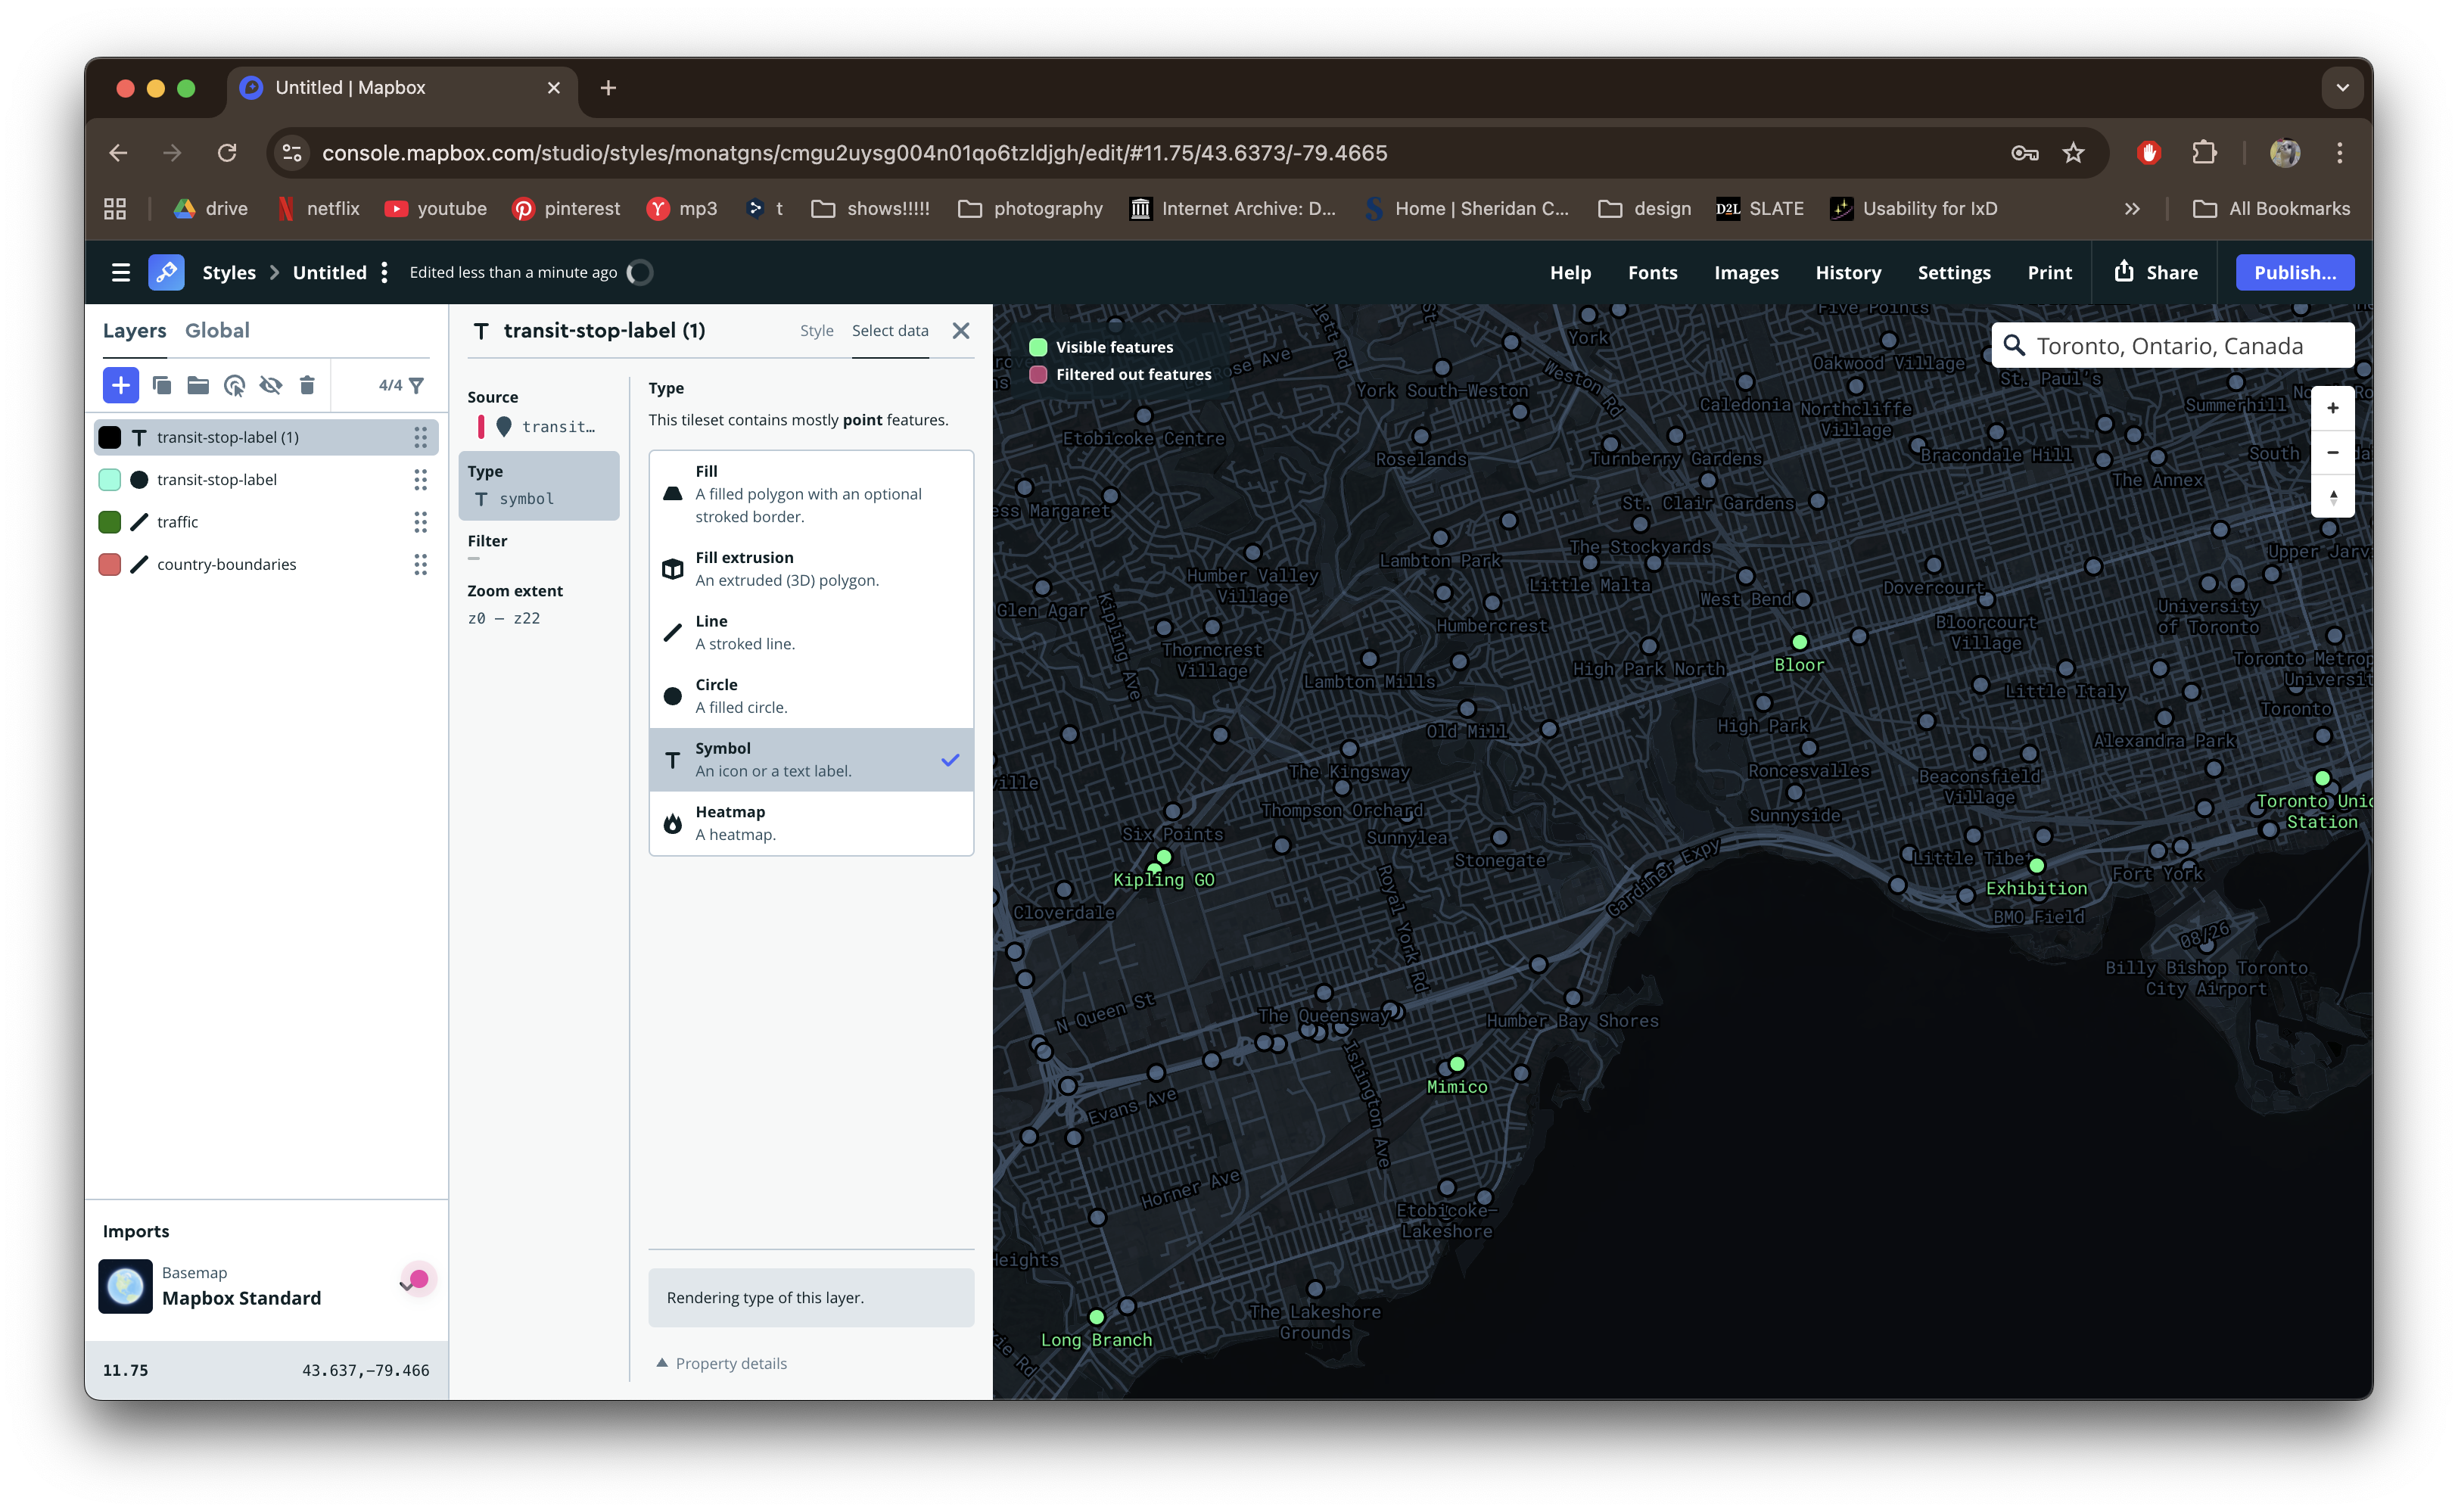Add a new layer with the plus icon
Viewport: 2458px width, 1512px height.
(121, 385)
